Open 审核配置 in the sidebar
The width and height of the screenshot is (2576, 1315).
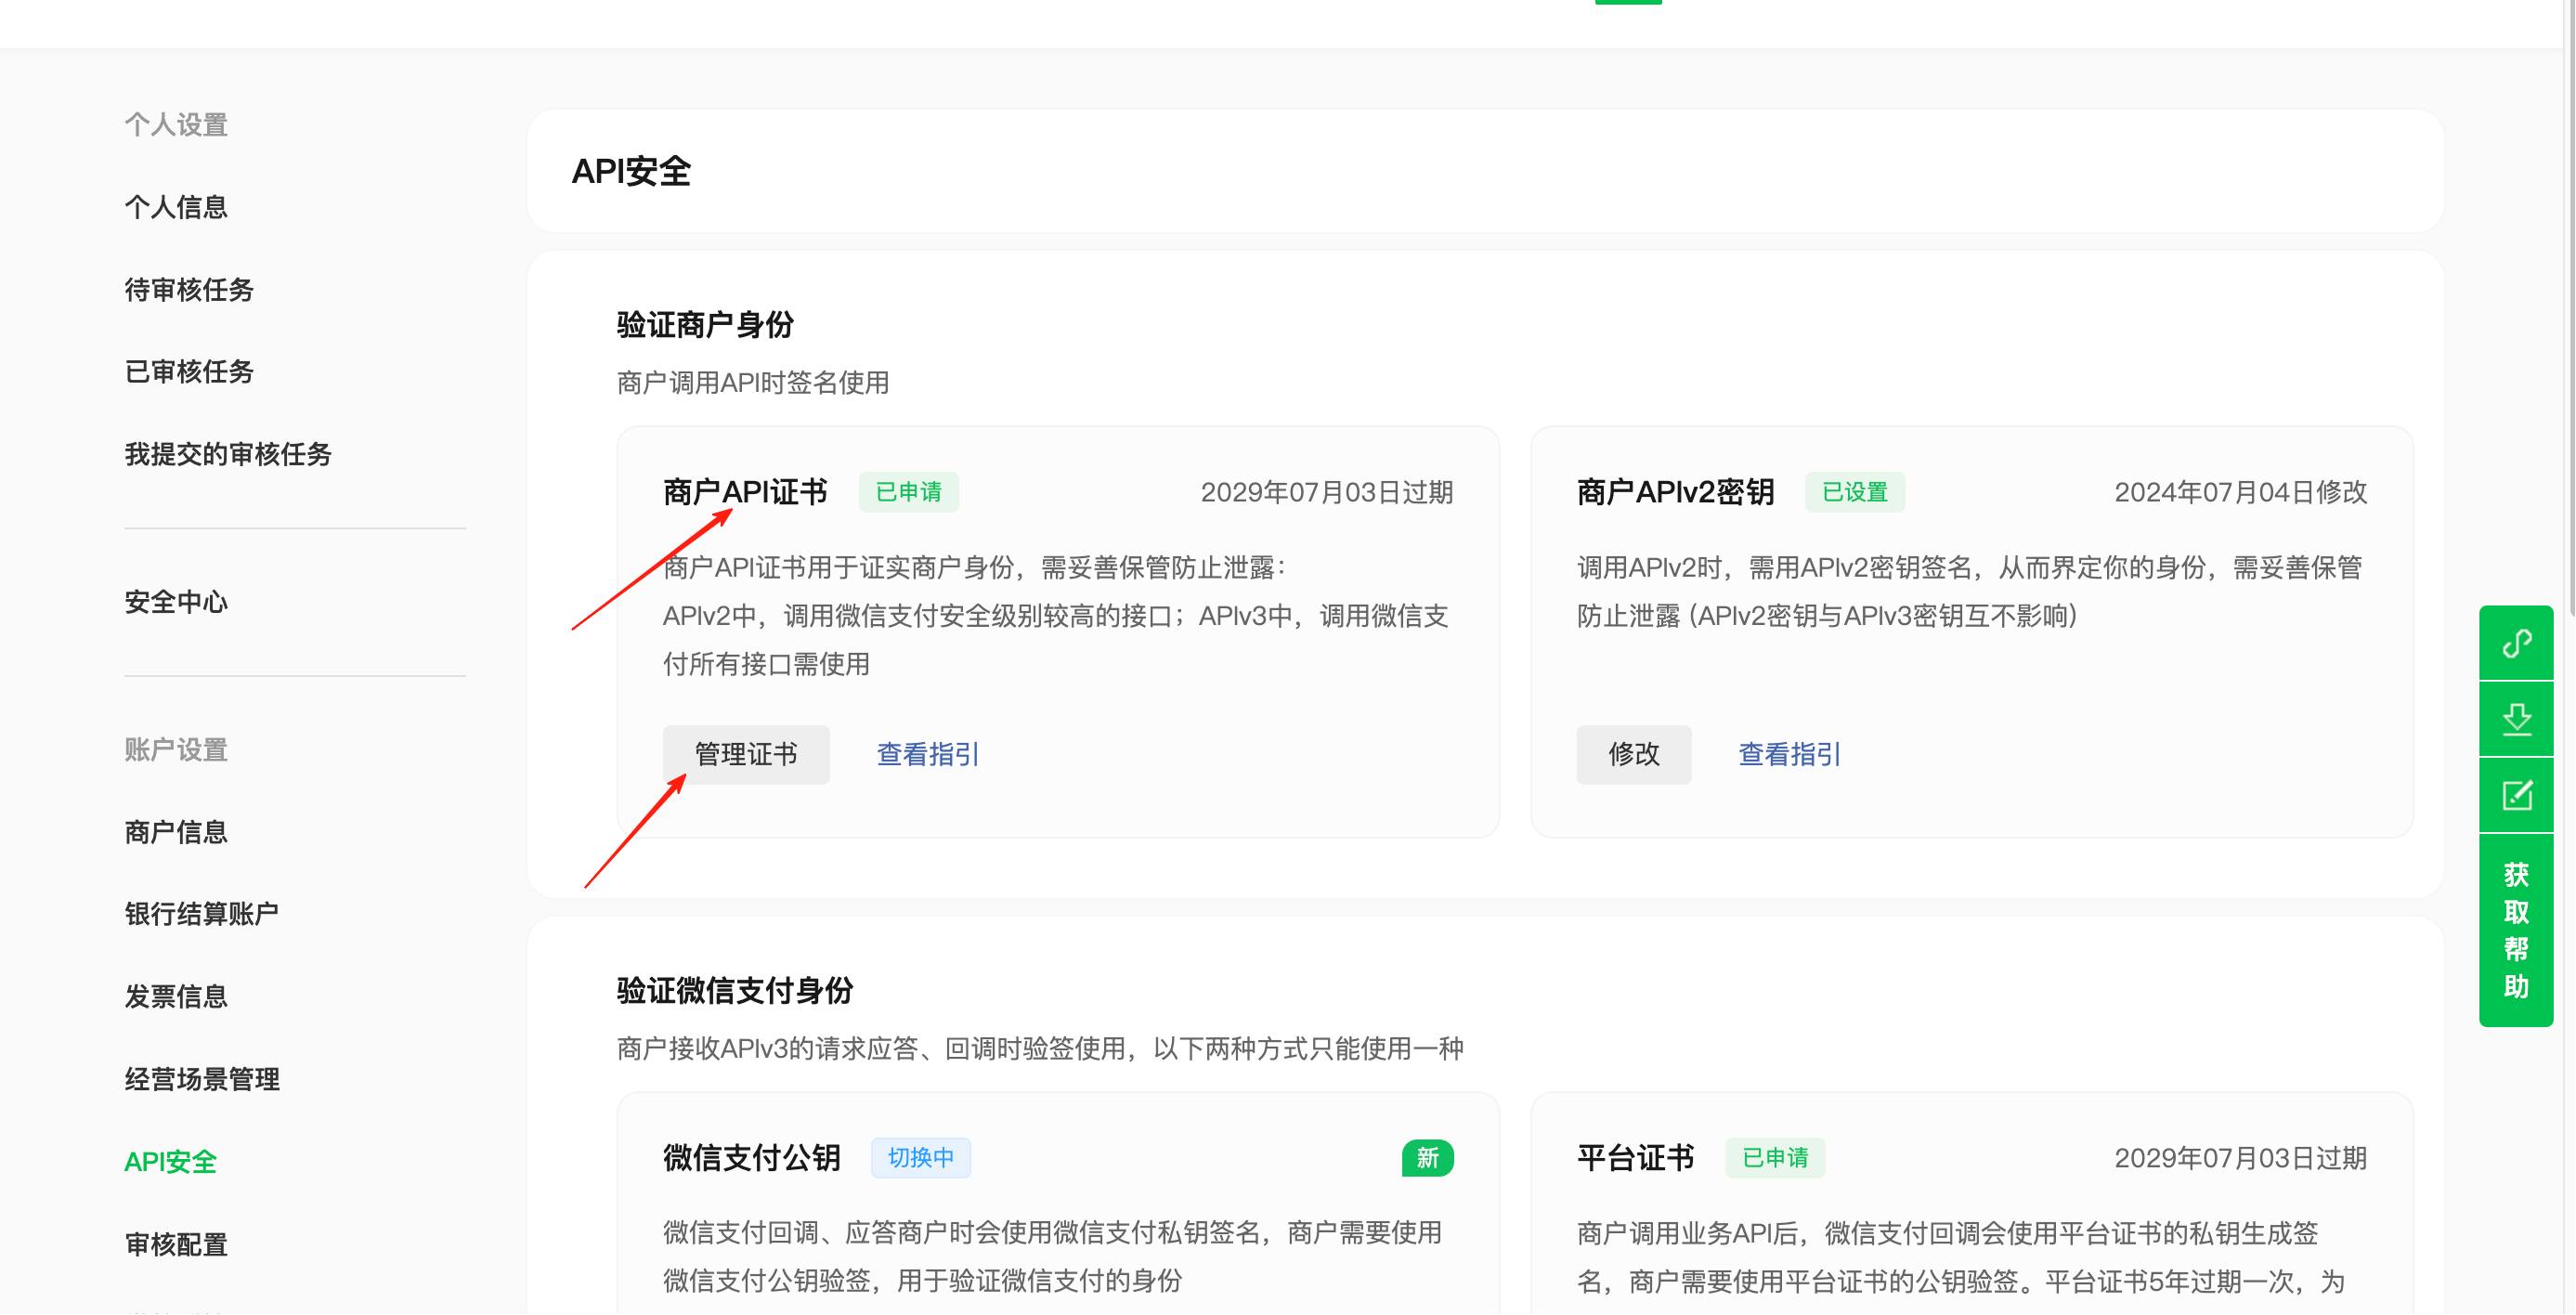point(176,1245)
